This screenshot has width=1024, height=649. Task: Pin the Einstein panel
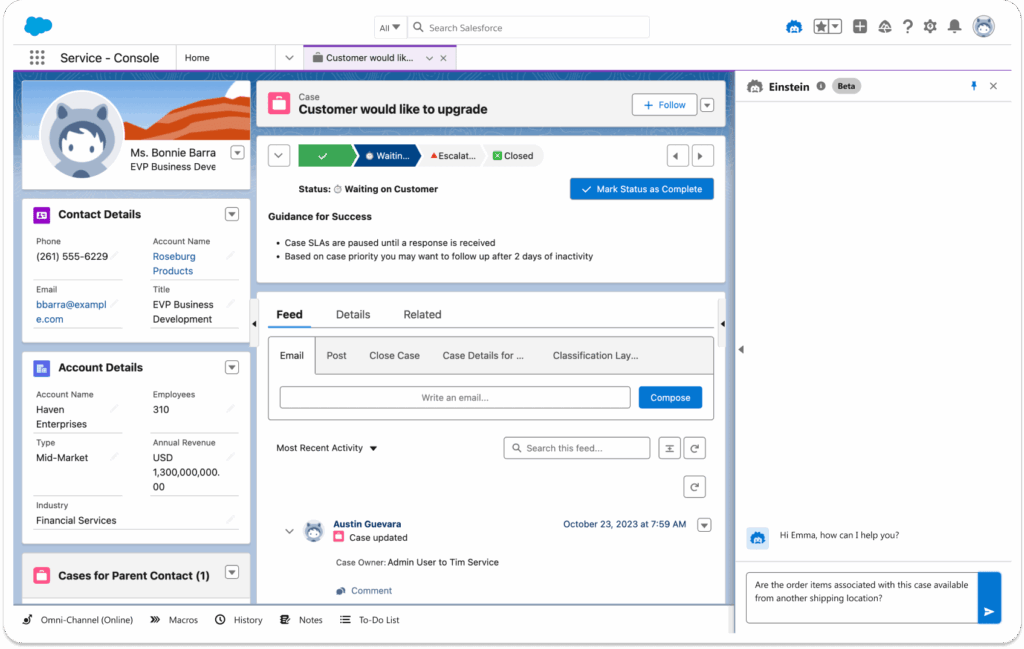click(x=974, y=86)
